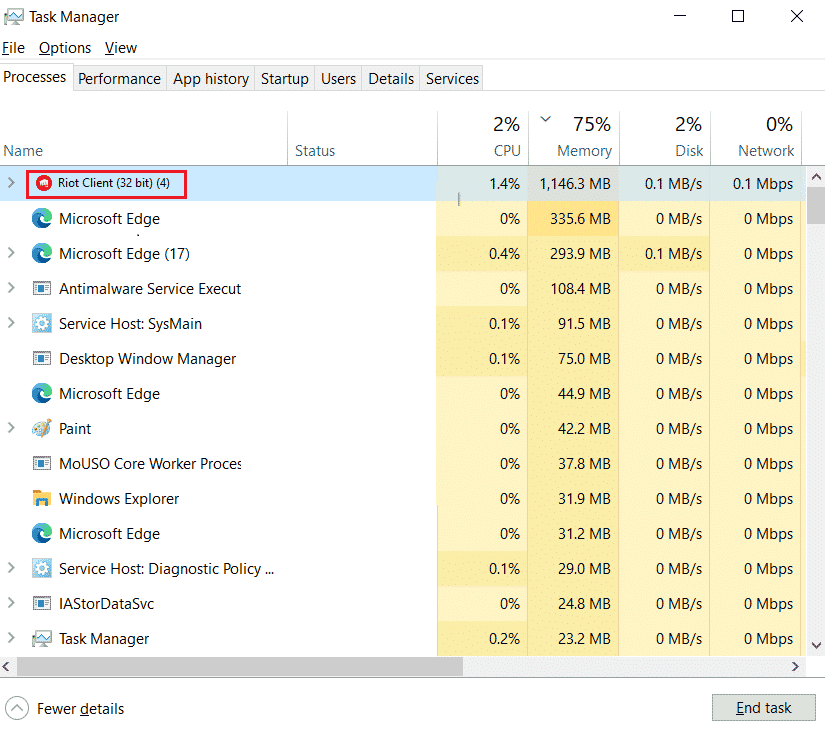This screenshot has width=825, height=735.
Task: Click the Task Manager icon in the process list
Action: 41,638
